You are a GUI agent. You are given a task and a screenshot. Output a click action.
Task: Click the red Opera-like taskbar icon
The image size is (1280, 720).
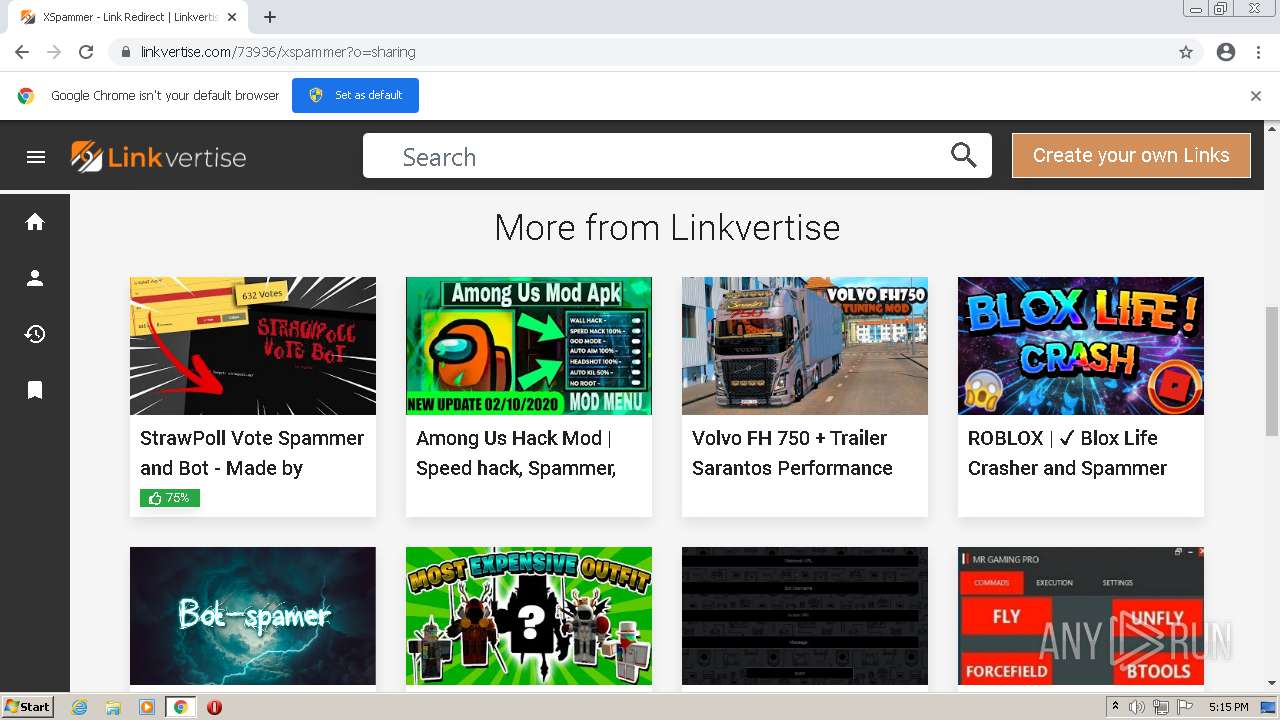point(214,707)
